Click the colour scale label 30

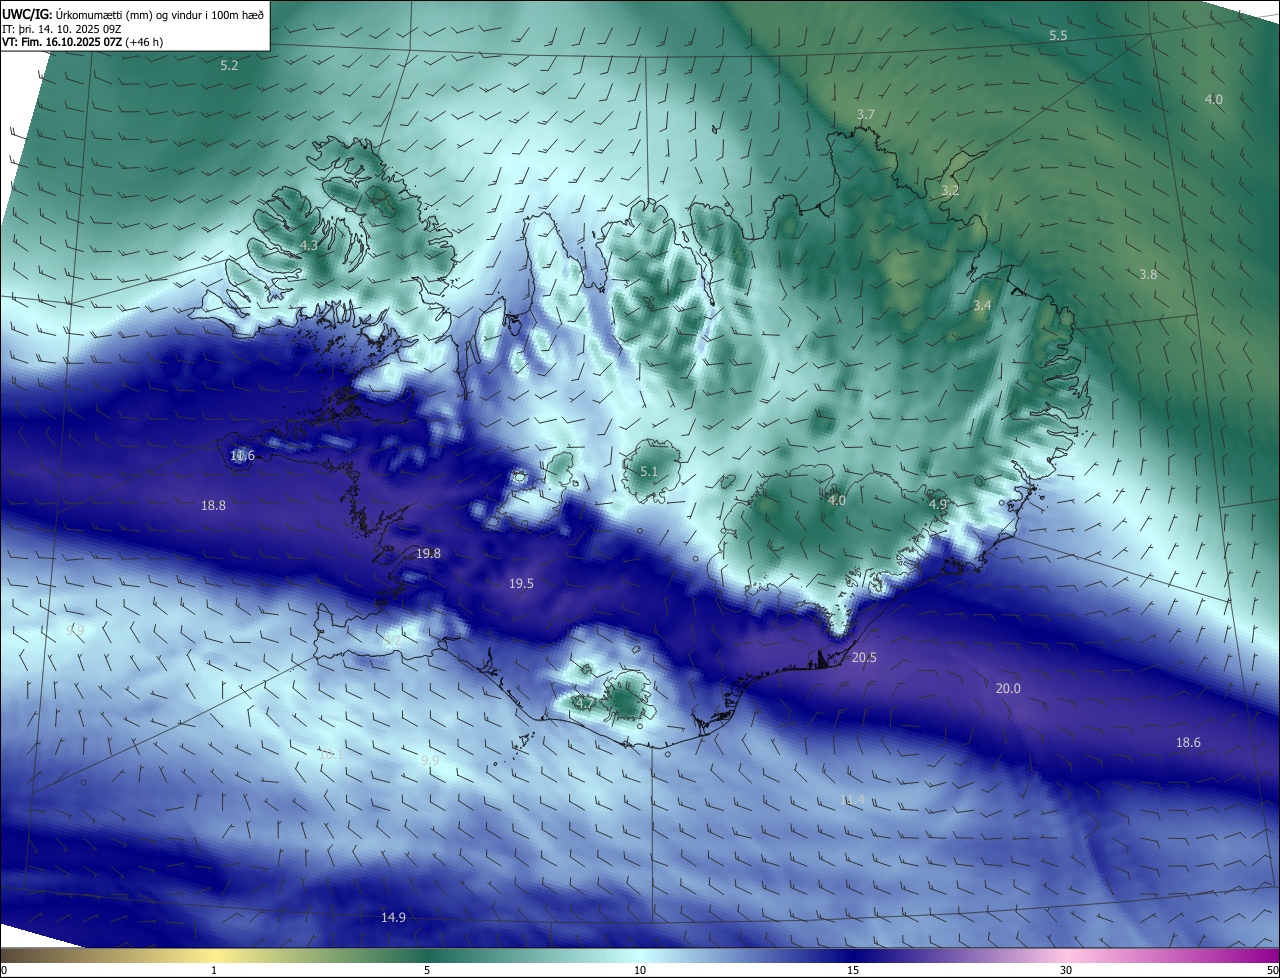[1066, 970]
